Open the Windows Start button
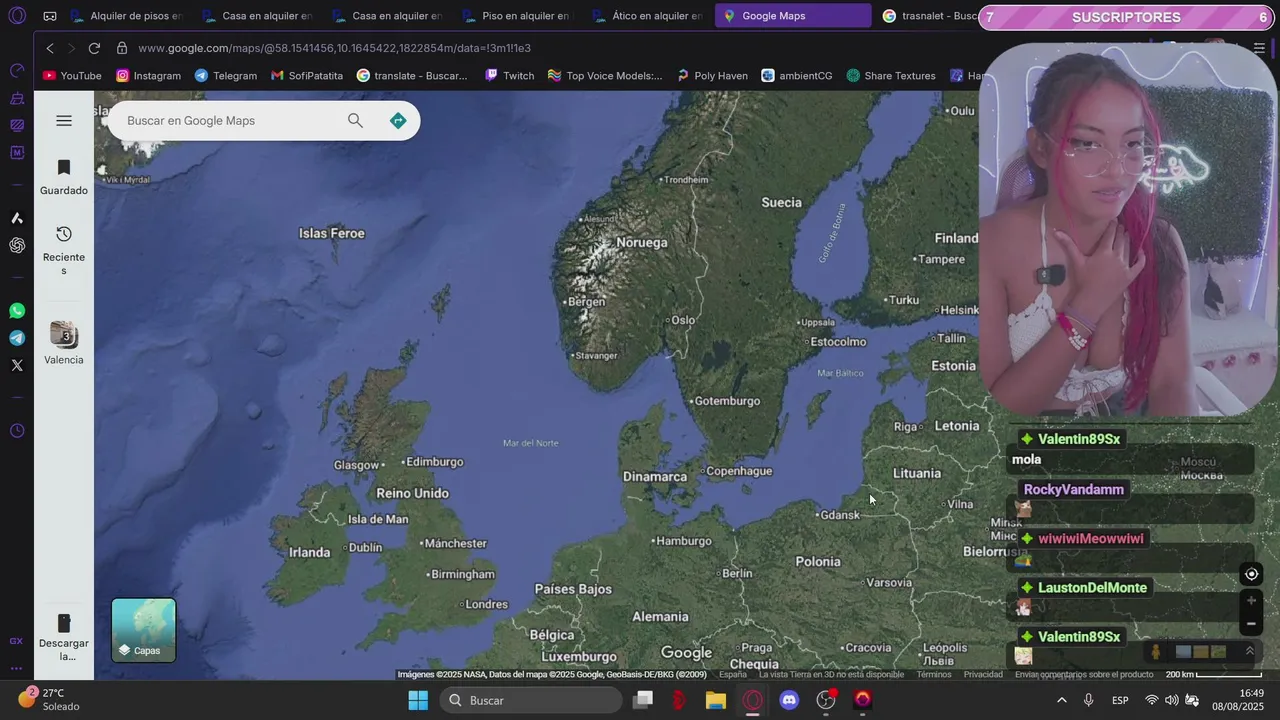Screen dimensions: 1280x720 tap(418, 700)
